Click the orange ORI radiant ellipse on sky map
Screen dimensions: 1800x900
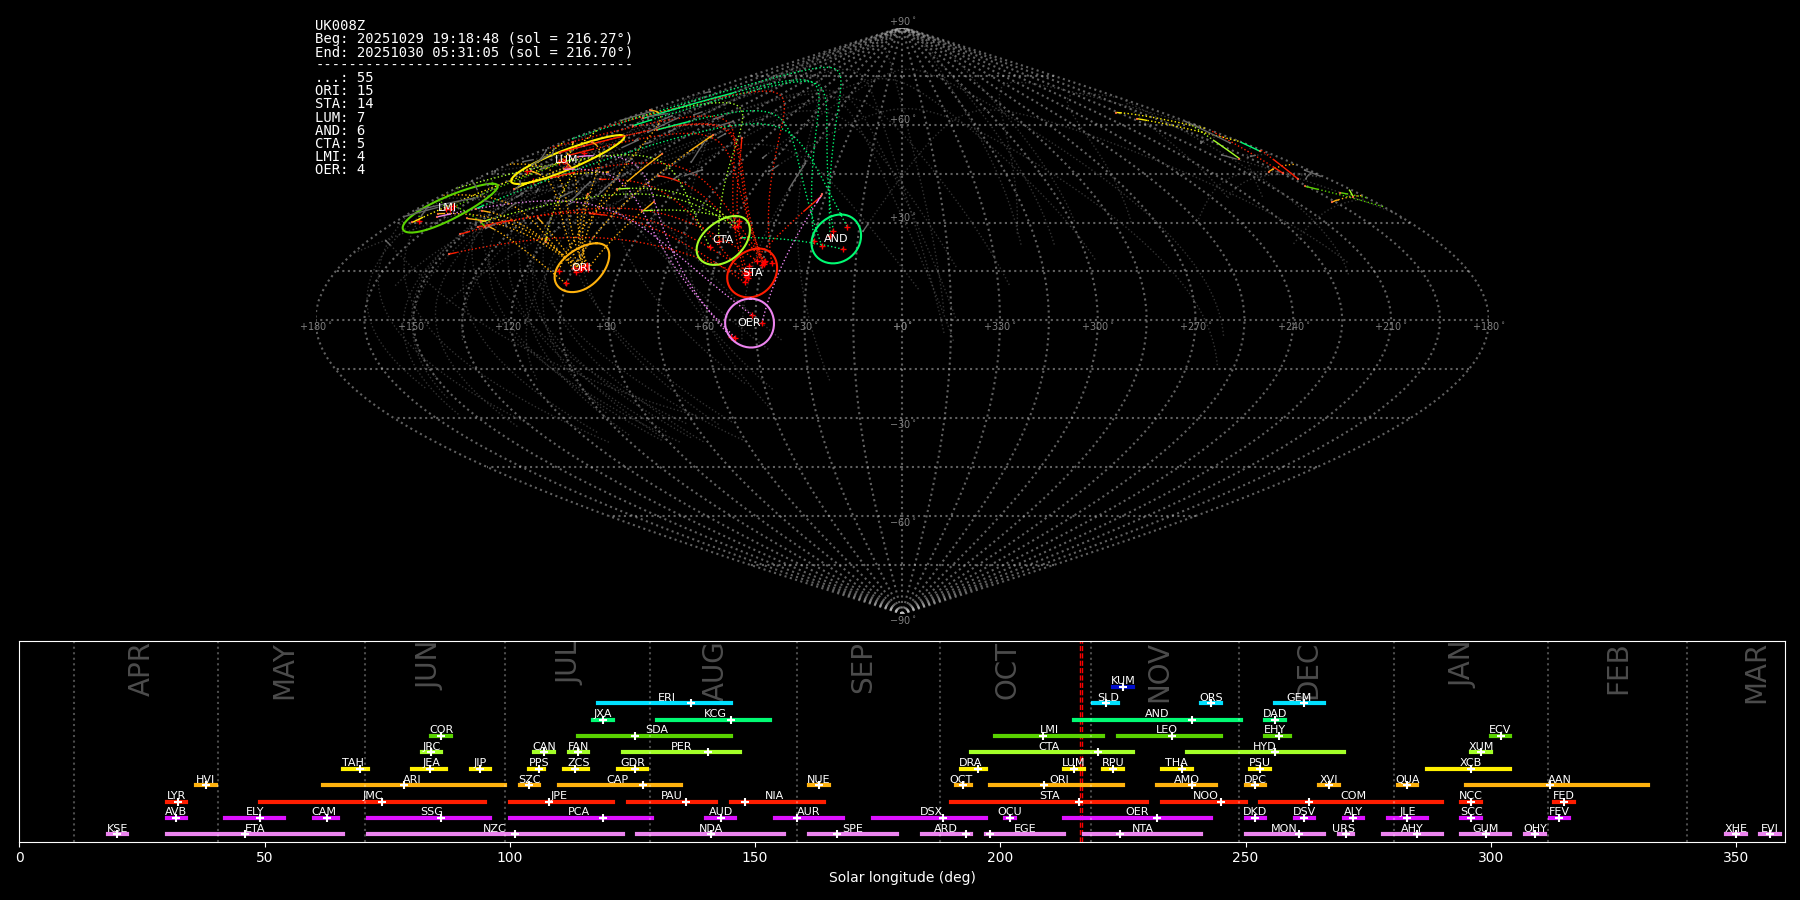[582, 268]
